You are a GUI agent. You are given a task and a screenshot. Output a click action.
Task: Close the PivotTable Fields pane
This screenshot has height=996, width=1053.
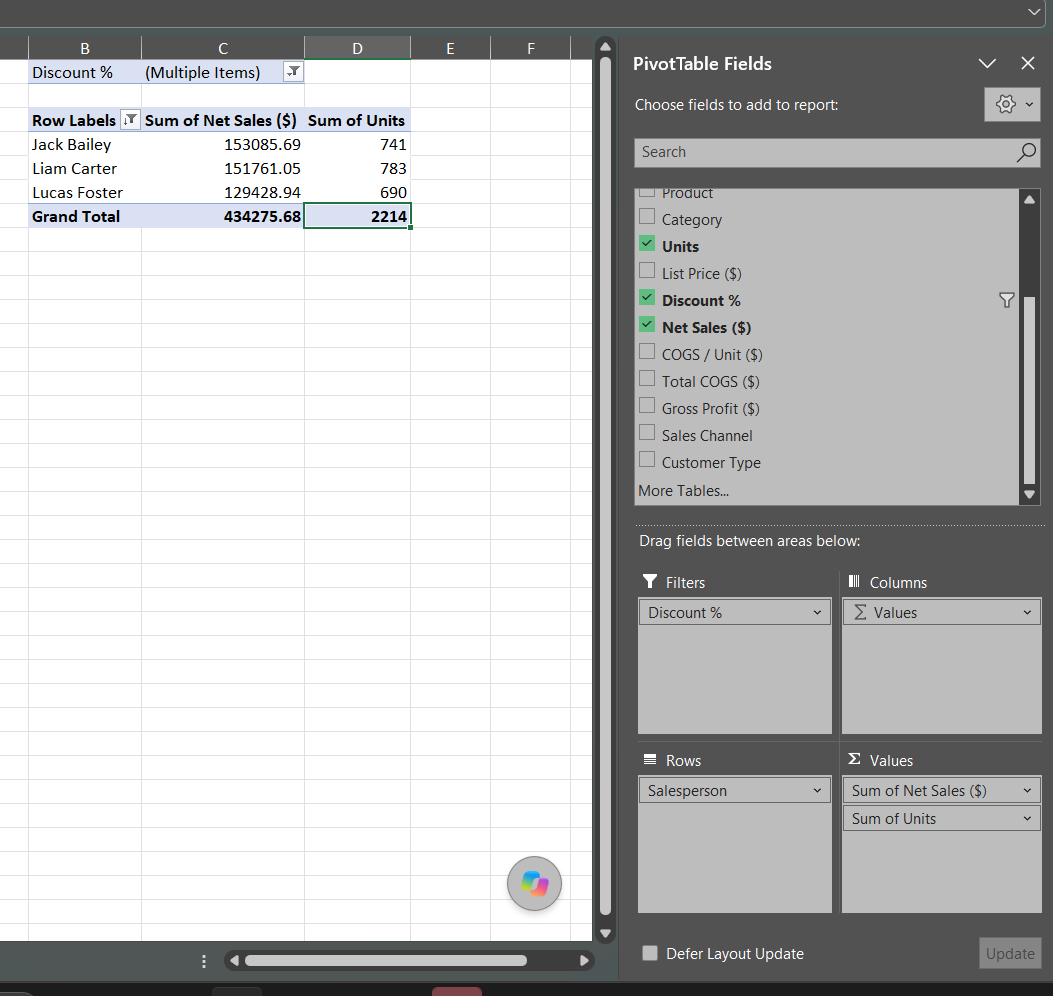tap(1027, 63)
